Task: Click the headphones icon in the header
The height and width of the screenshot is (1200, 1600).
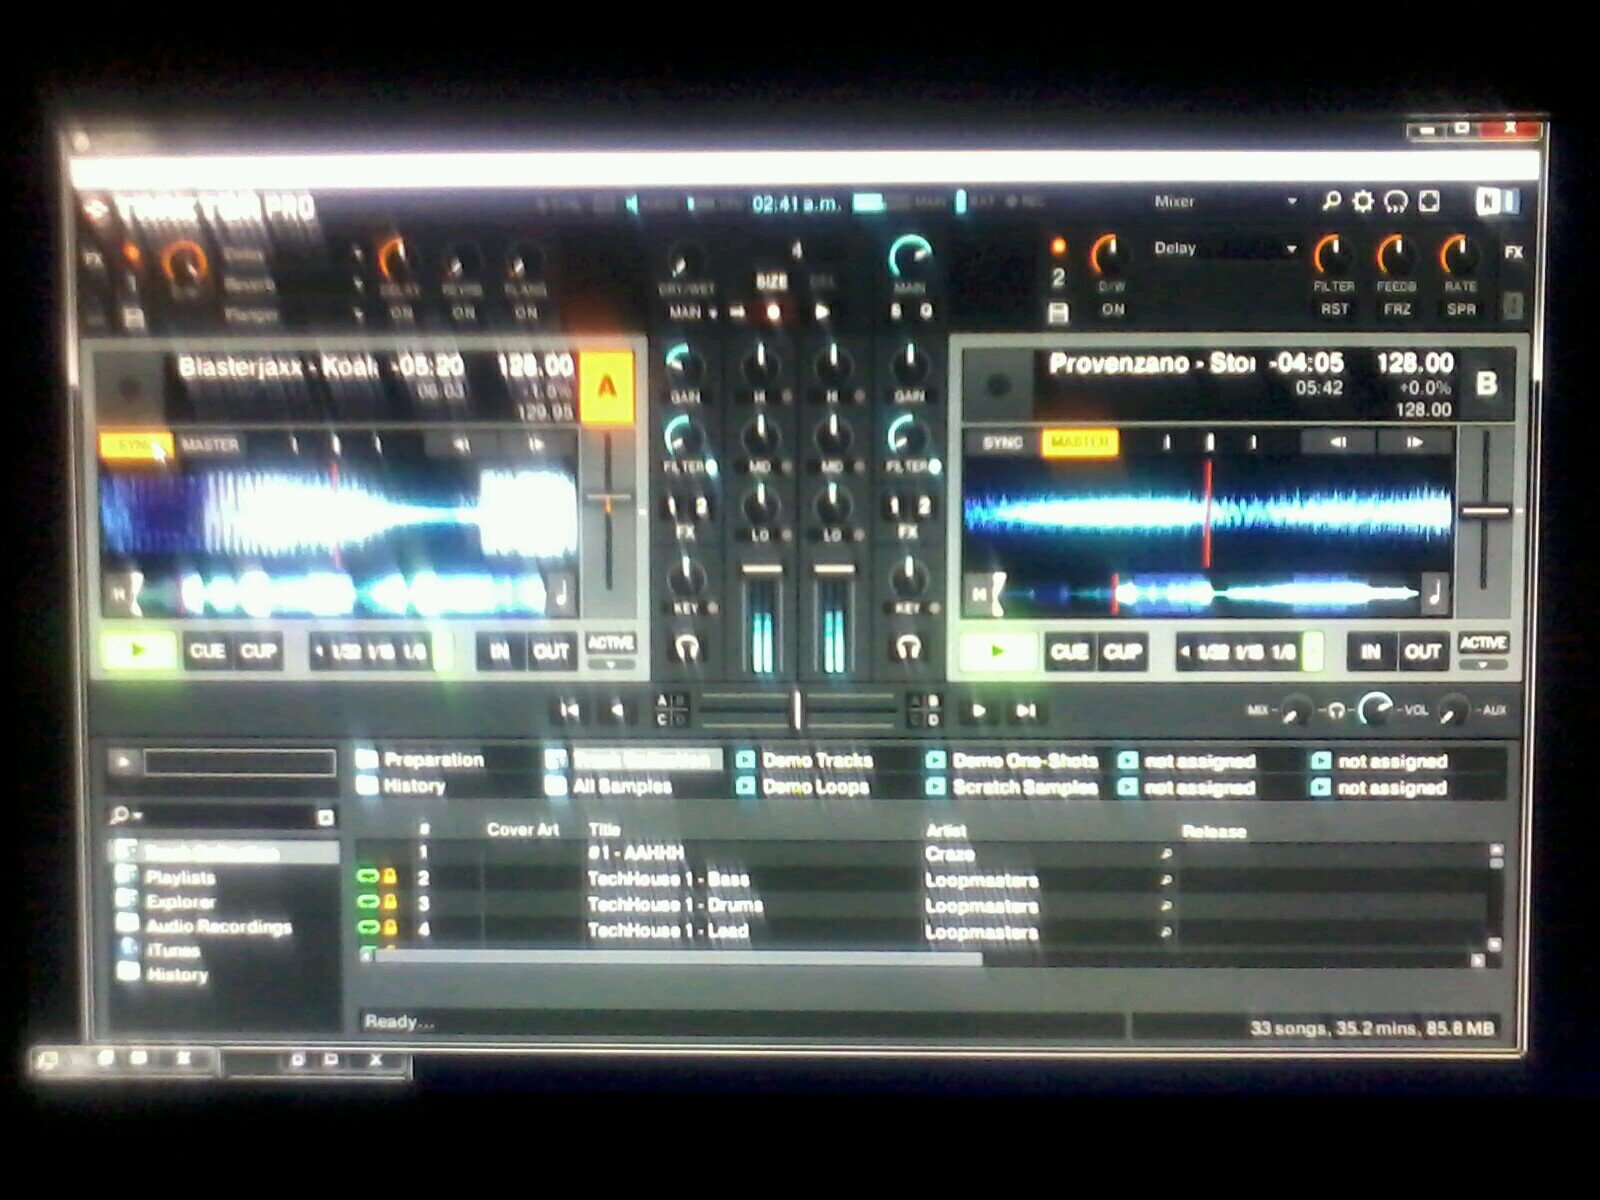Action: [x=1396, y=203]
